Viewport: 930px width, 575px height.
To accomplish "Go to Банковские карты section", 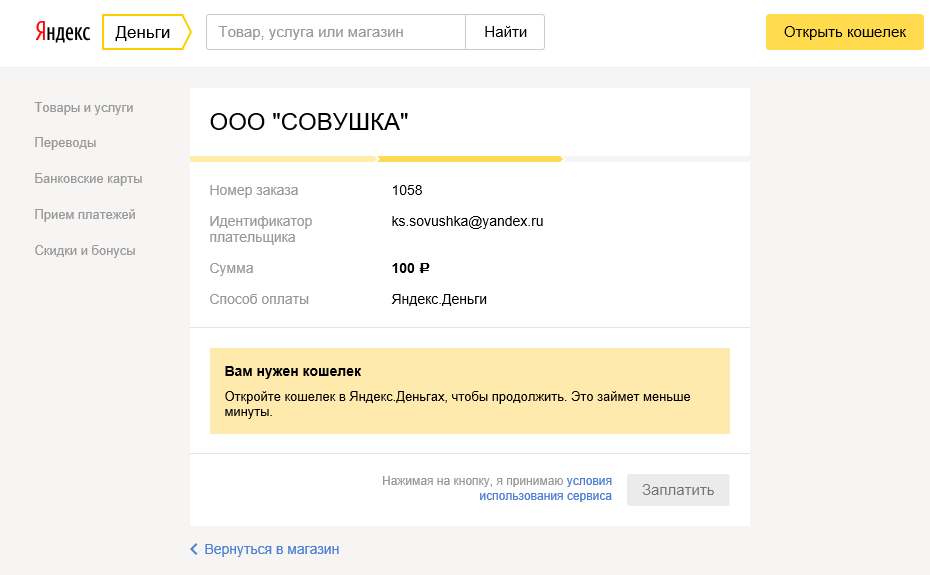I will [x=88, y=179].
